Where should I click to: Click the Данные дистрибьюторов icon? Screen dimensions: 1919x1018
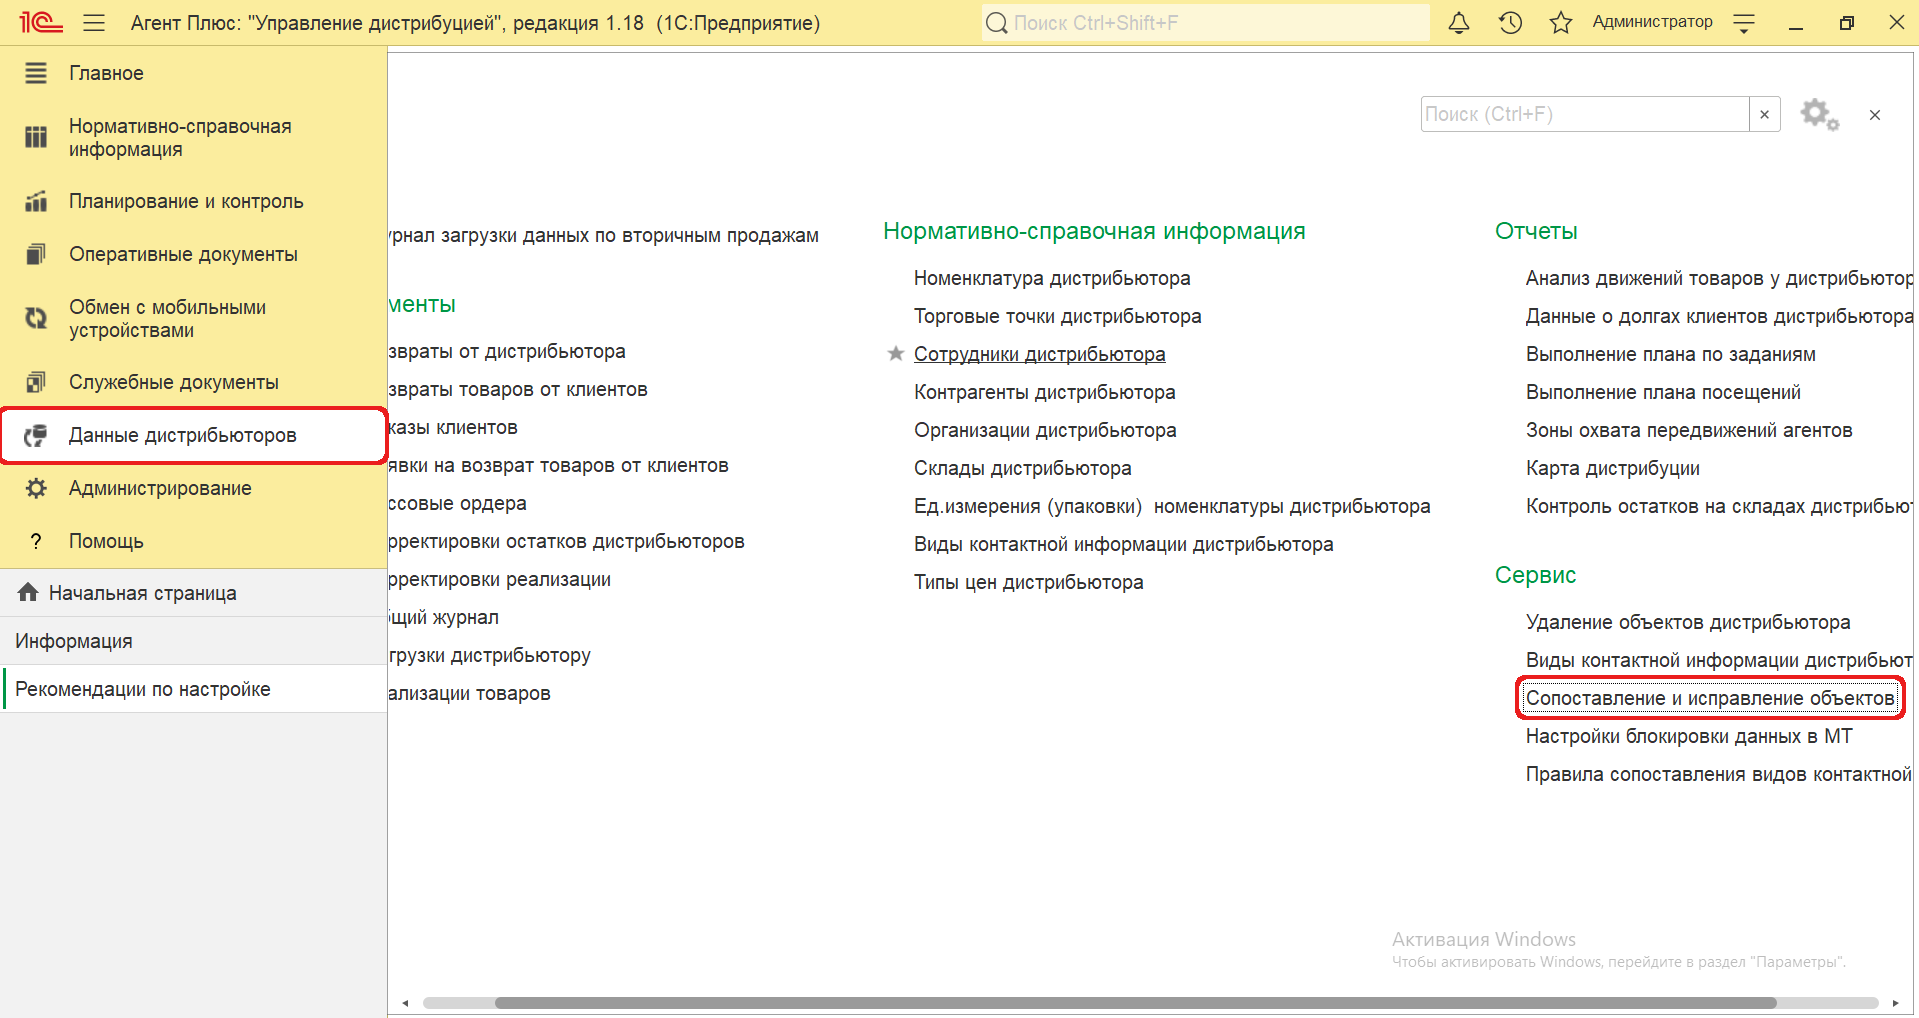pos(36,435)
